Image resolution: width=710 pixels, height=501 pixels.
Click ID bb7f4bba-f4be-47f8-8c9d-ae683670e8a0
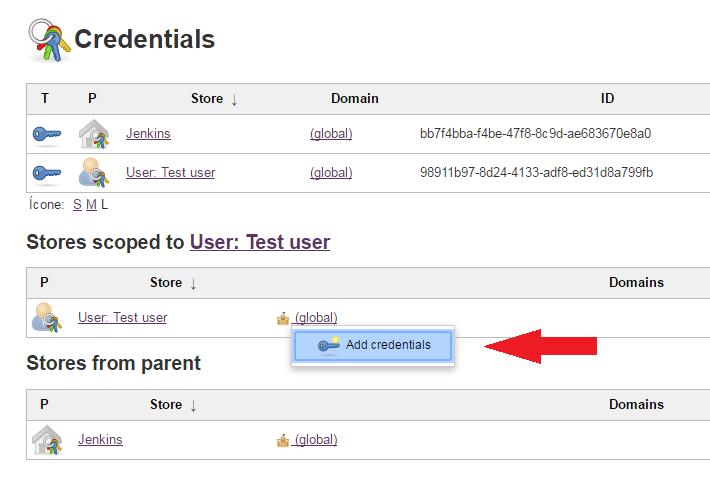(535, 134)
